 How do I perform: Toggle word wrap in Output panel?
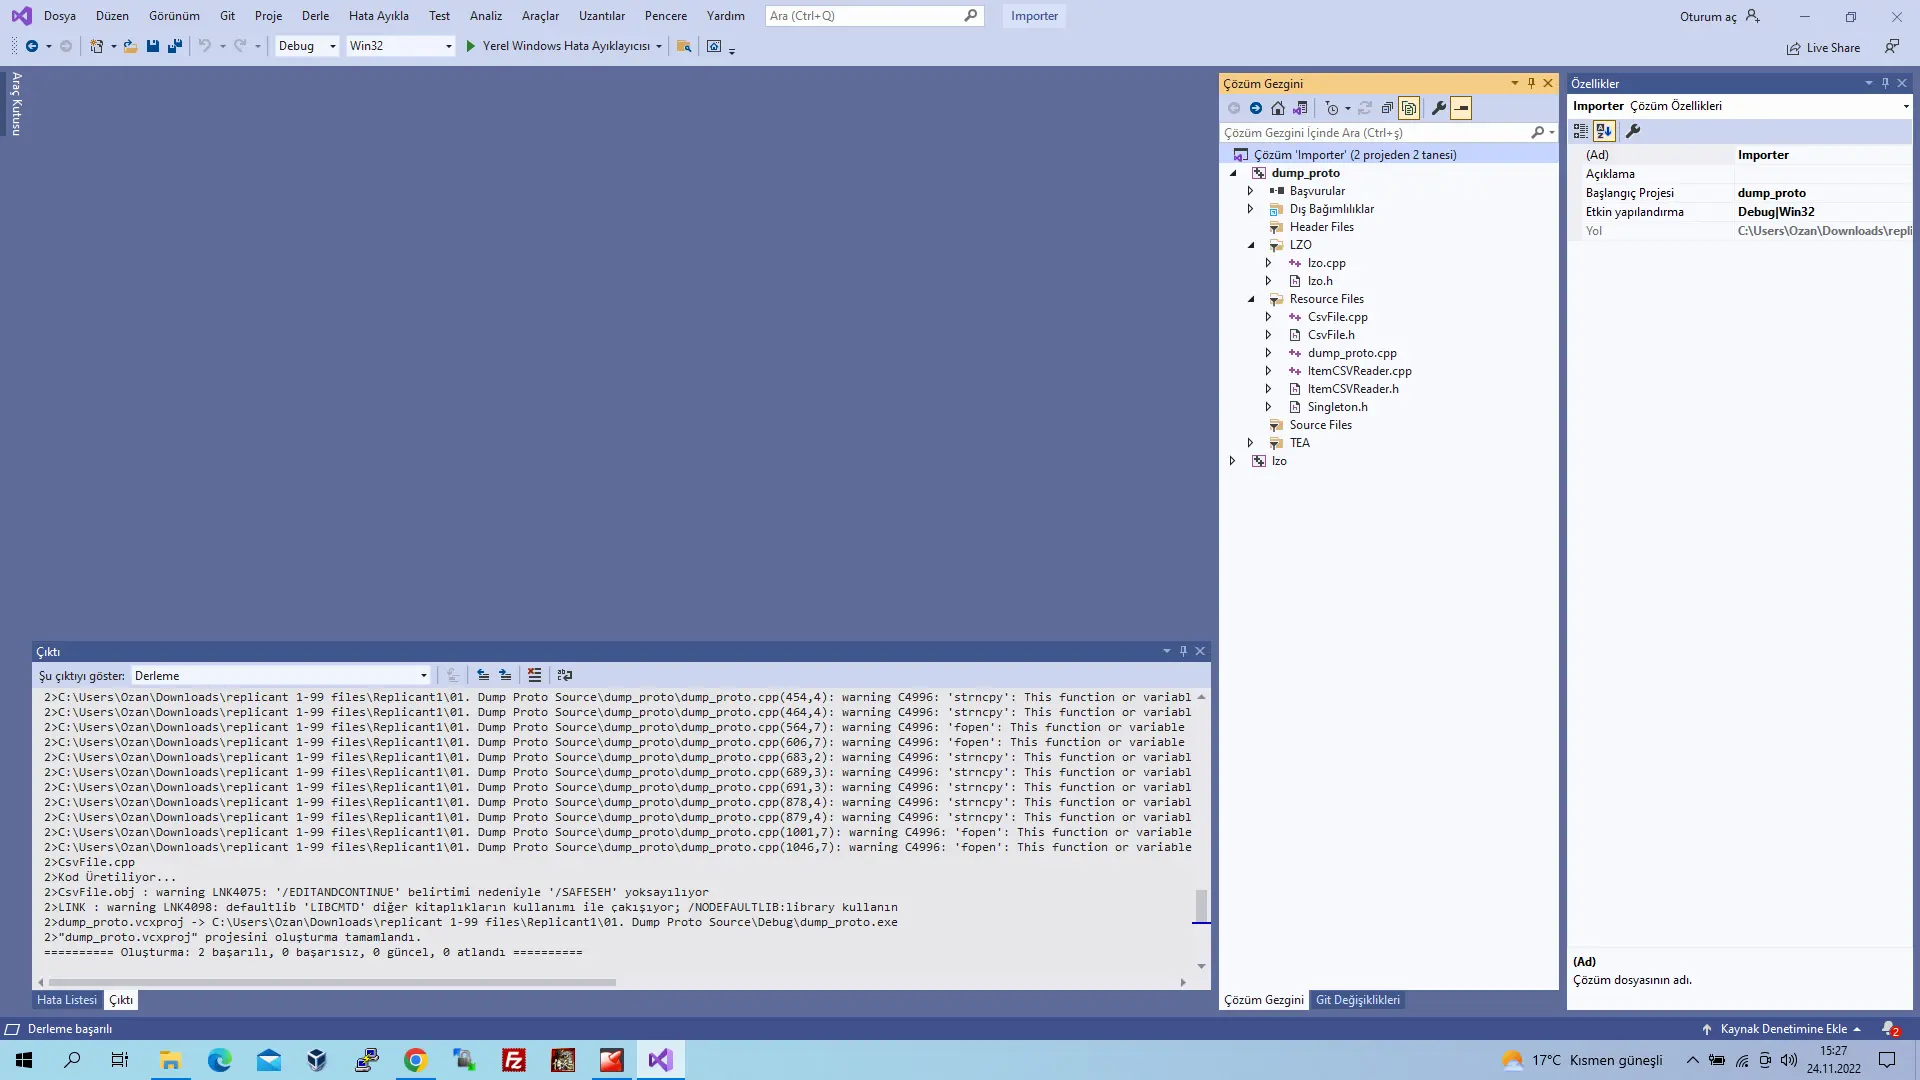click(x=565, y=675)
